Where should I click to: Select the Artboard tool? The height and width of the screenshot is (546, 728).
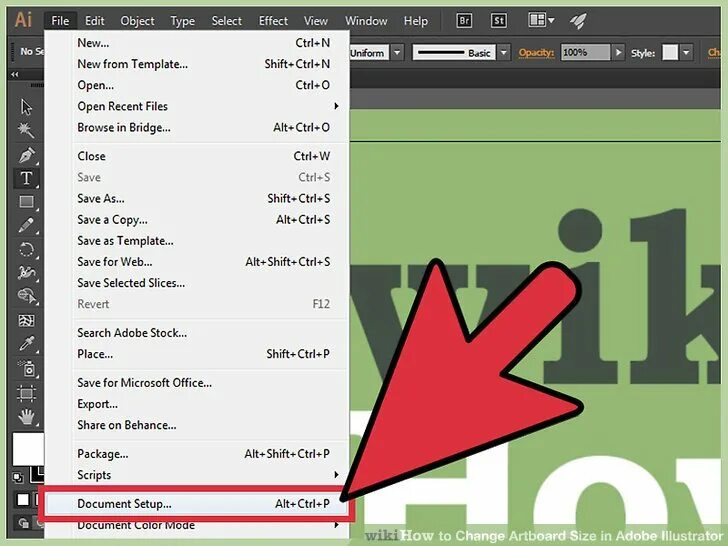click(x=26, y=394)
